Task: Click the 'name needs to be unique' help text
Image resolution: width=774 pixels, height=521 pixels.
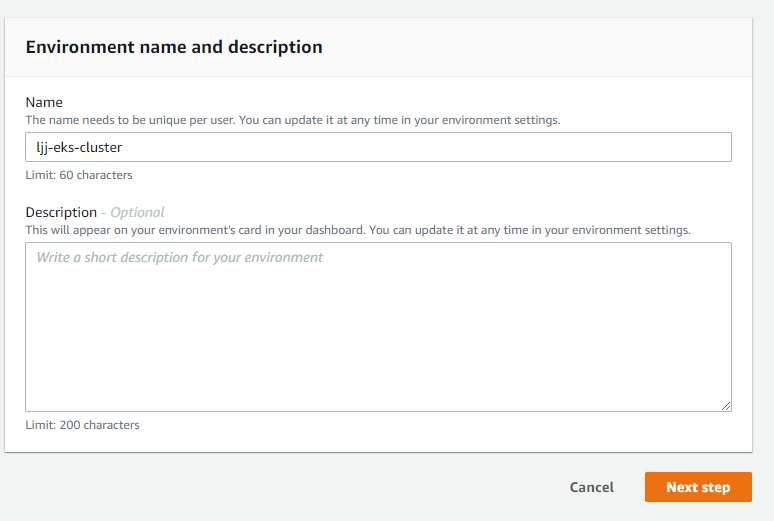Action: (293, 120)
